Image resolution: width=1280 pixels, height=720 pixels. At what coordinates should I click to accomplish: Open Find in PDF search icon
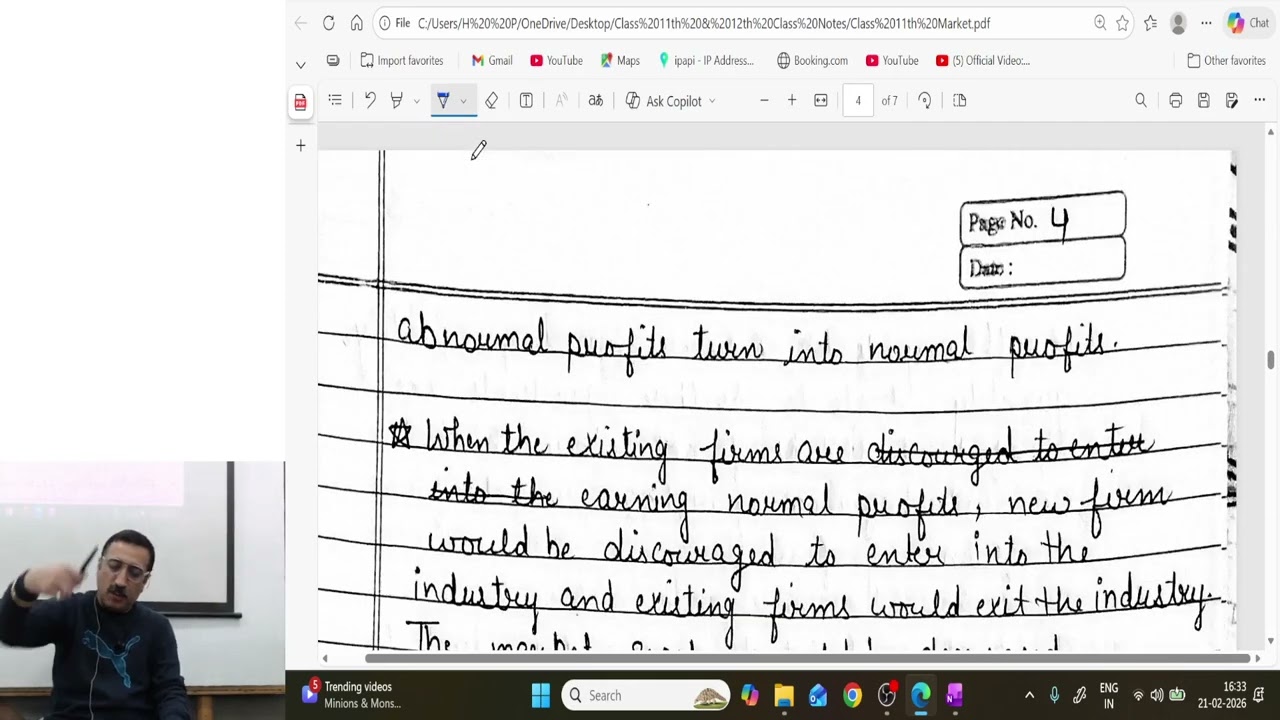point(1141,100)
